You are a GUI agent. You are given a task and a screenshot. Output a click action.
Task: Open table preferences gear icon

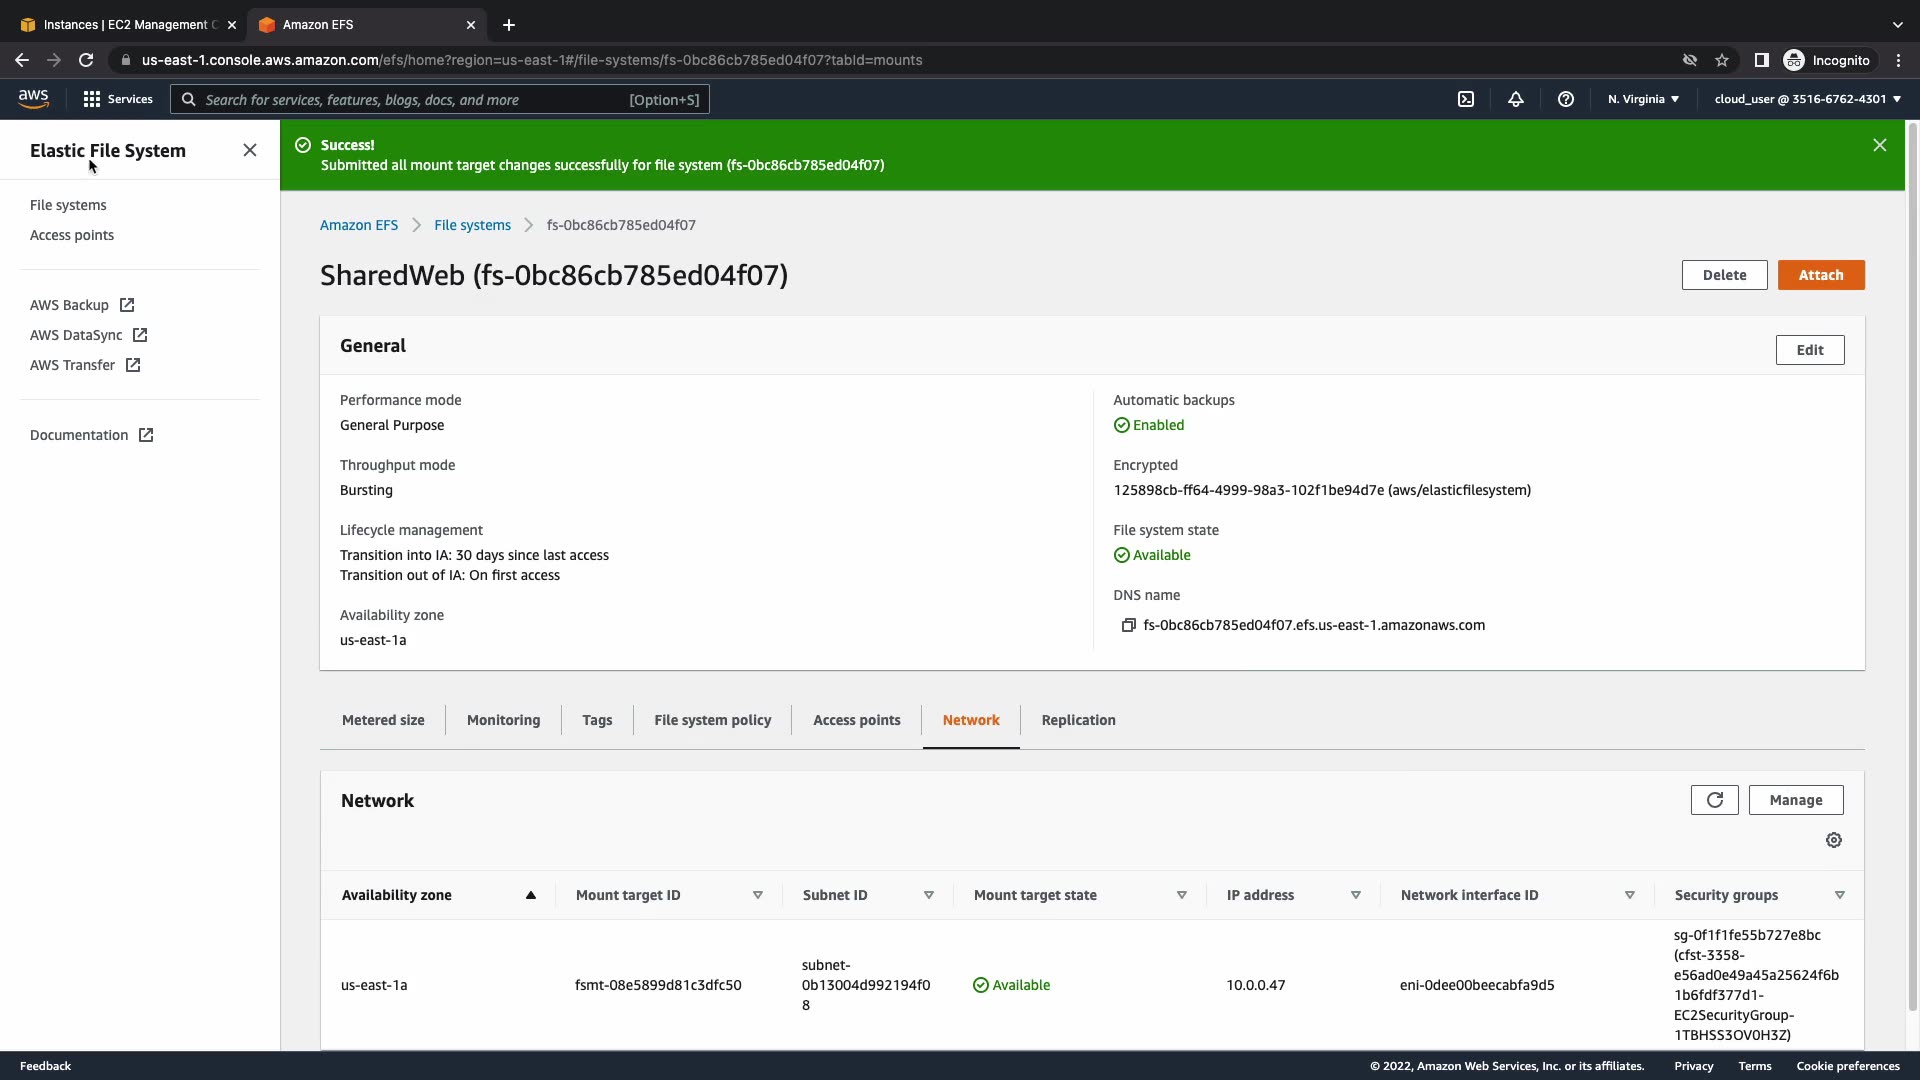pos(1833,840)
